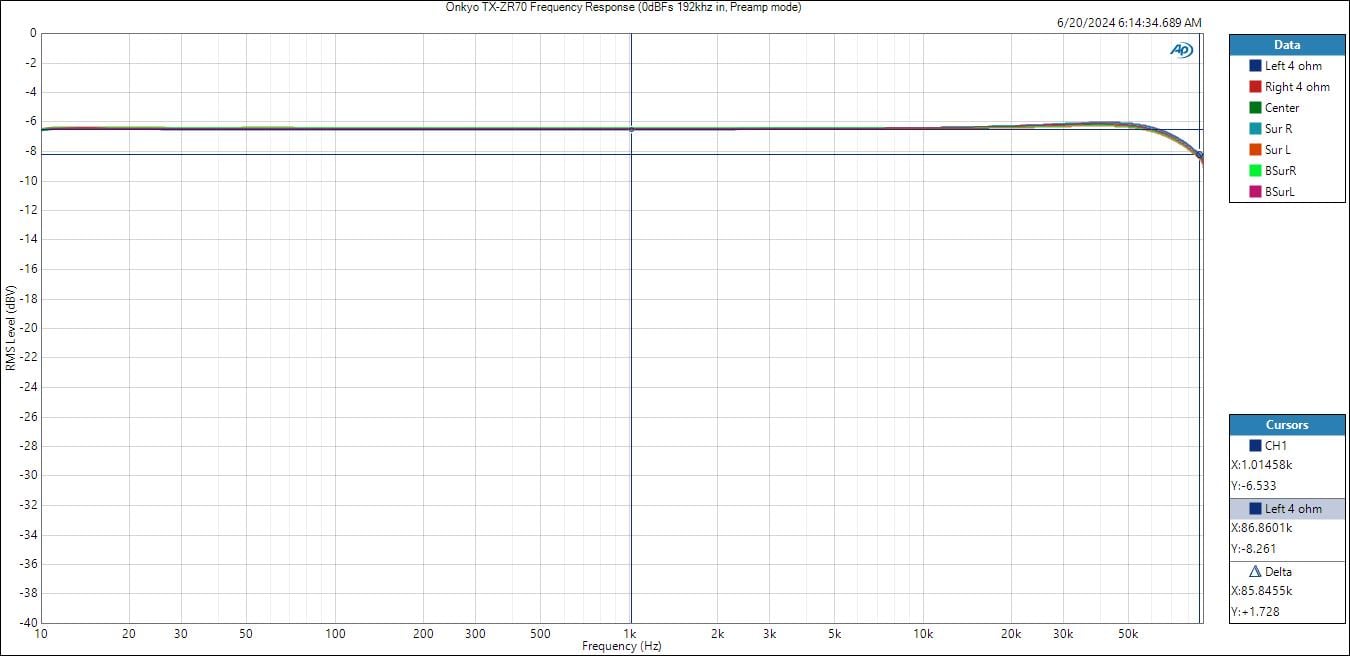Click the CH1 cursor label
This screenshot has height=656, width=1350.
click(1276, 446)
